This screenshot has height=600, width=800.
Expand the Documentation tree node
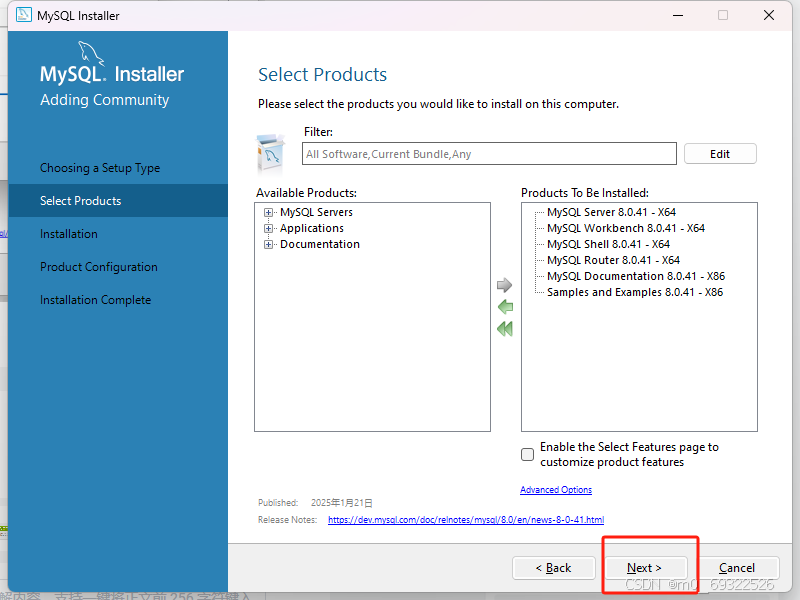click(268, 244)
